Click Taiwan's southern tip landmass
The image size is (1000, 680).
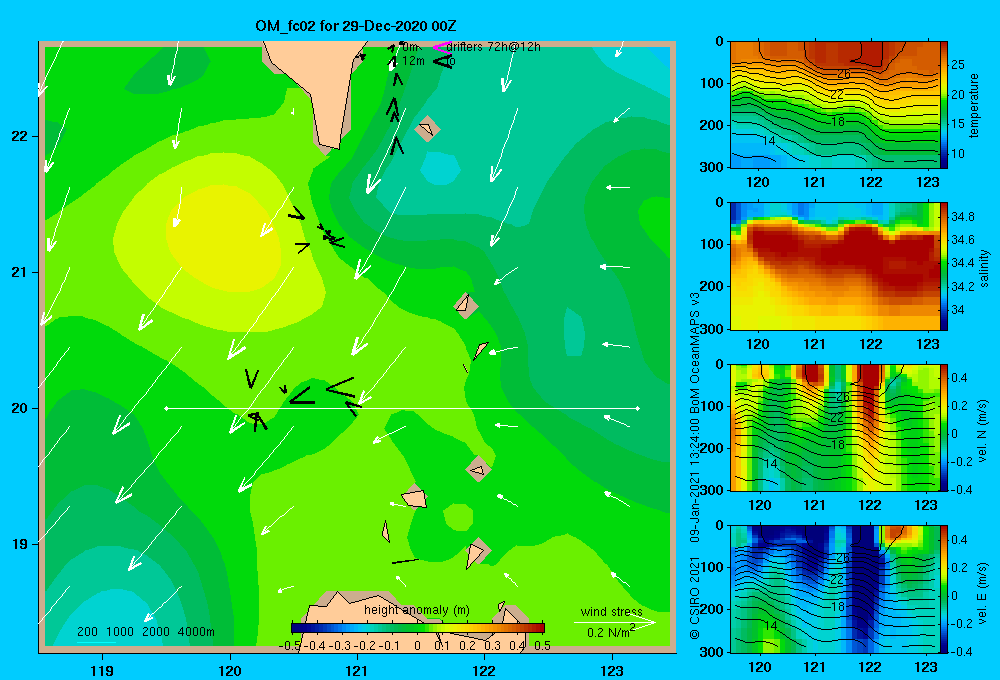click(319, 89)
